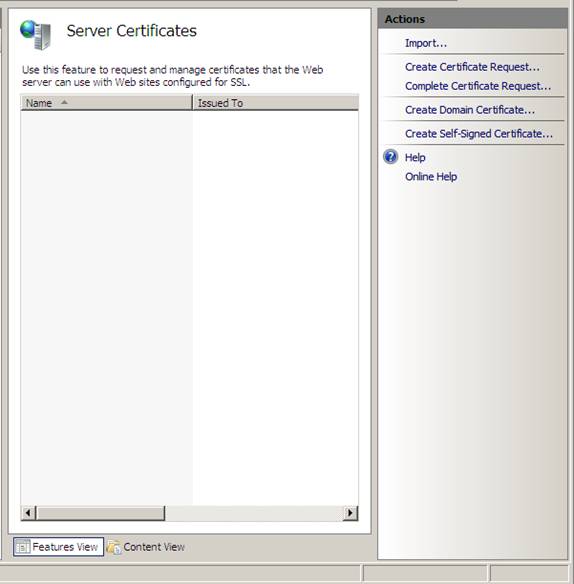
Task: Sort certificates by Name column header
Action: (x=107, y=102)
